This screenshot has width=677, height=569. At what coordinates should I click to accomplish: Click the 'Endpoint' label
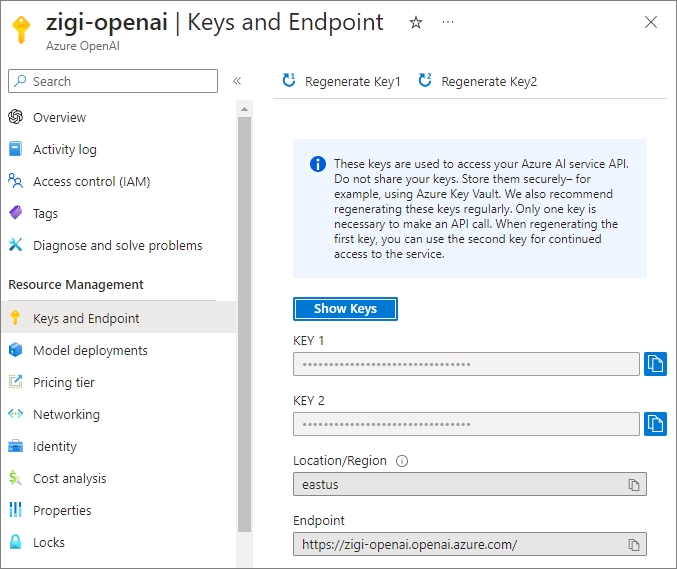[x=319, y=521]
